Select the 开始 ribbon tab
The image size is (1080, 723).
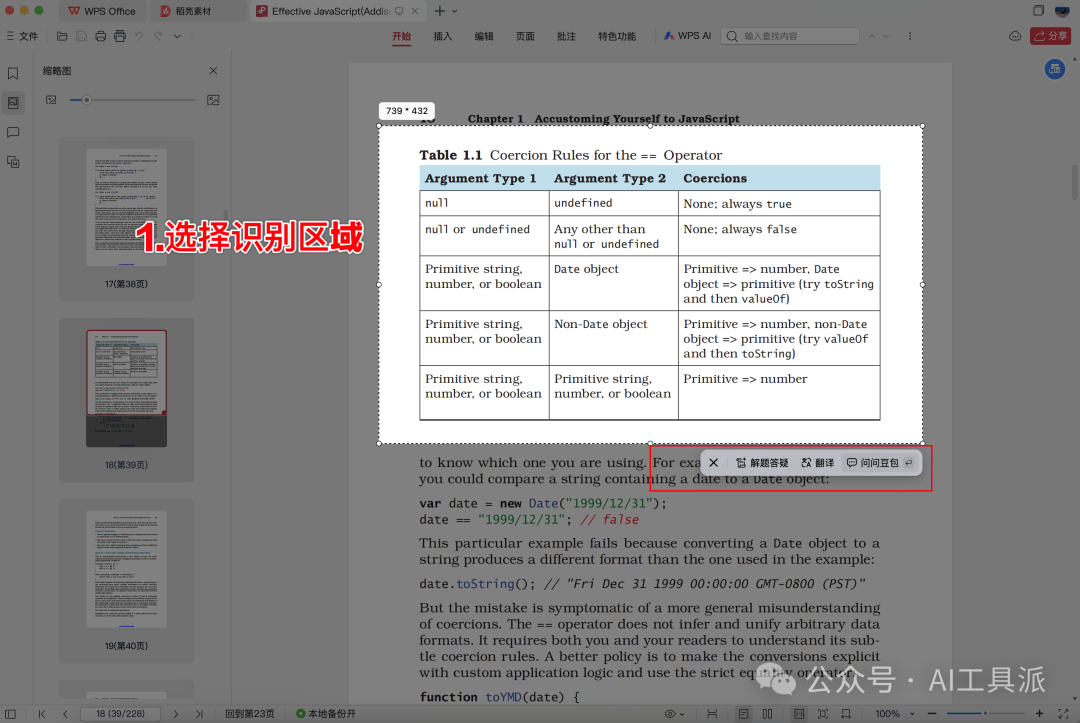[402, 36]
